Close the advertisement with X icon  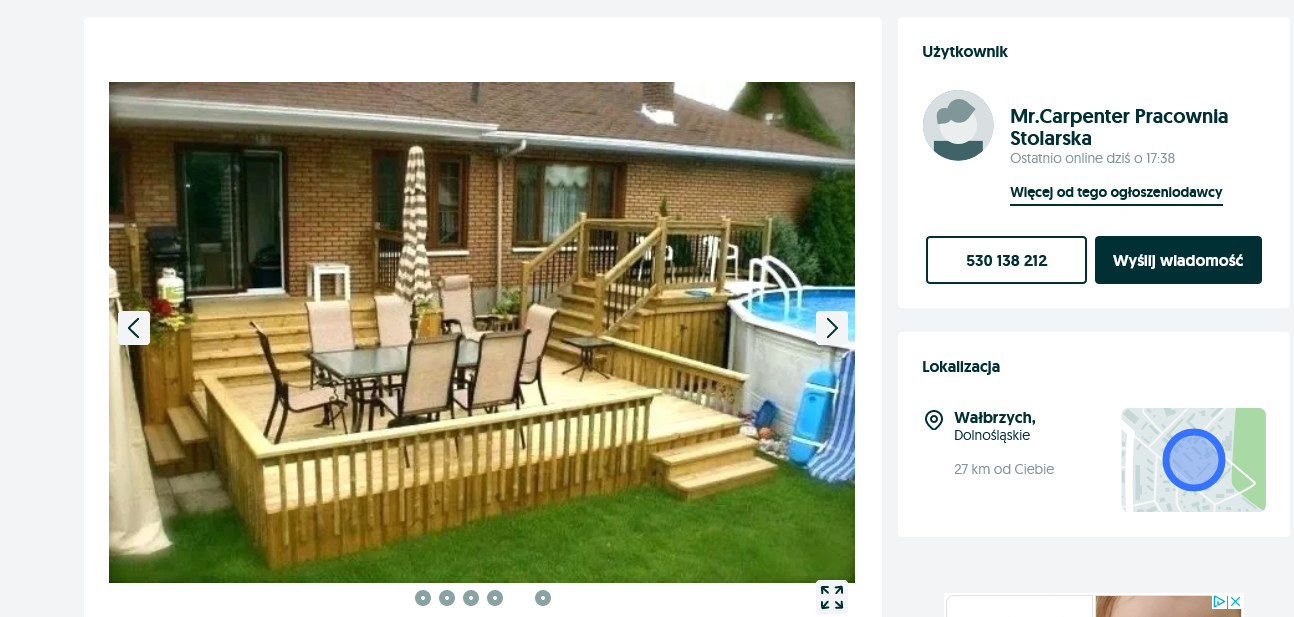(1235, 602)
